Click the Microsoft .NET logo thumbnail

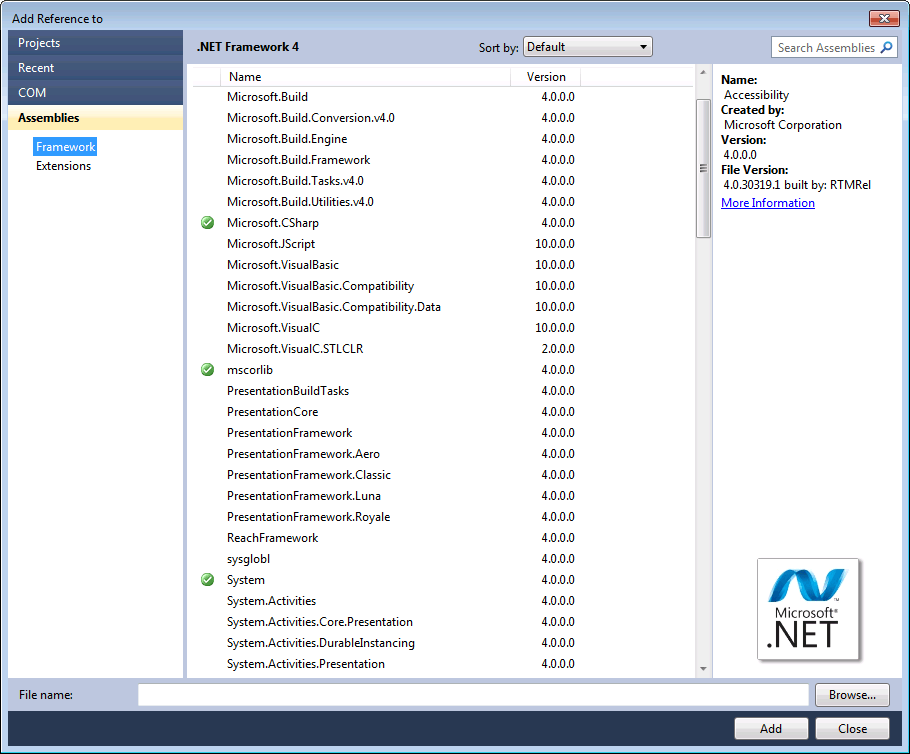click(808, 609)
